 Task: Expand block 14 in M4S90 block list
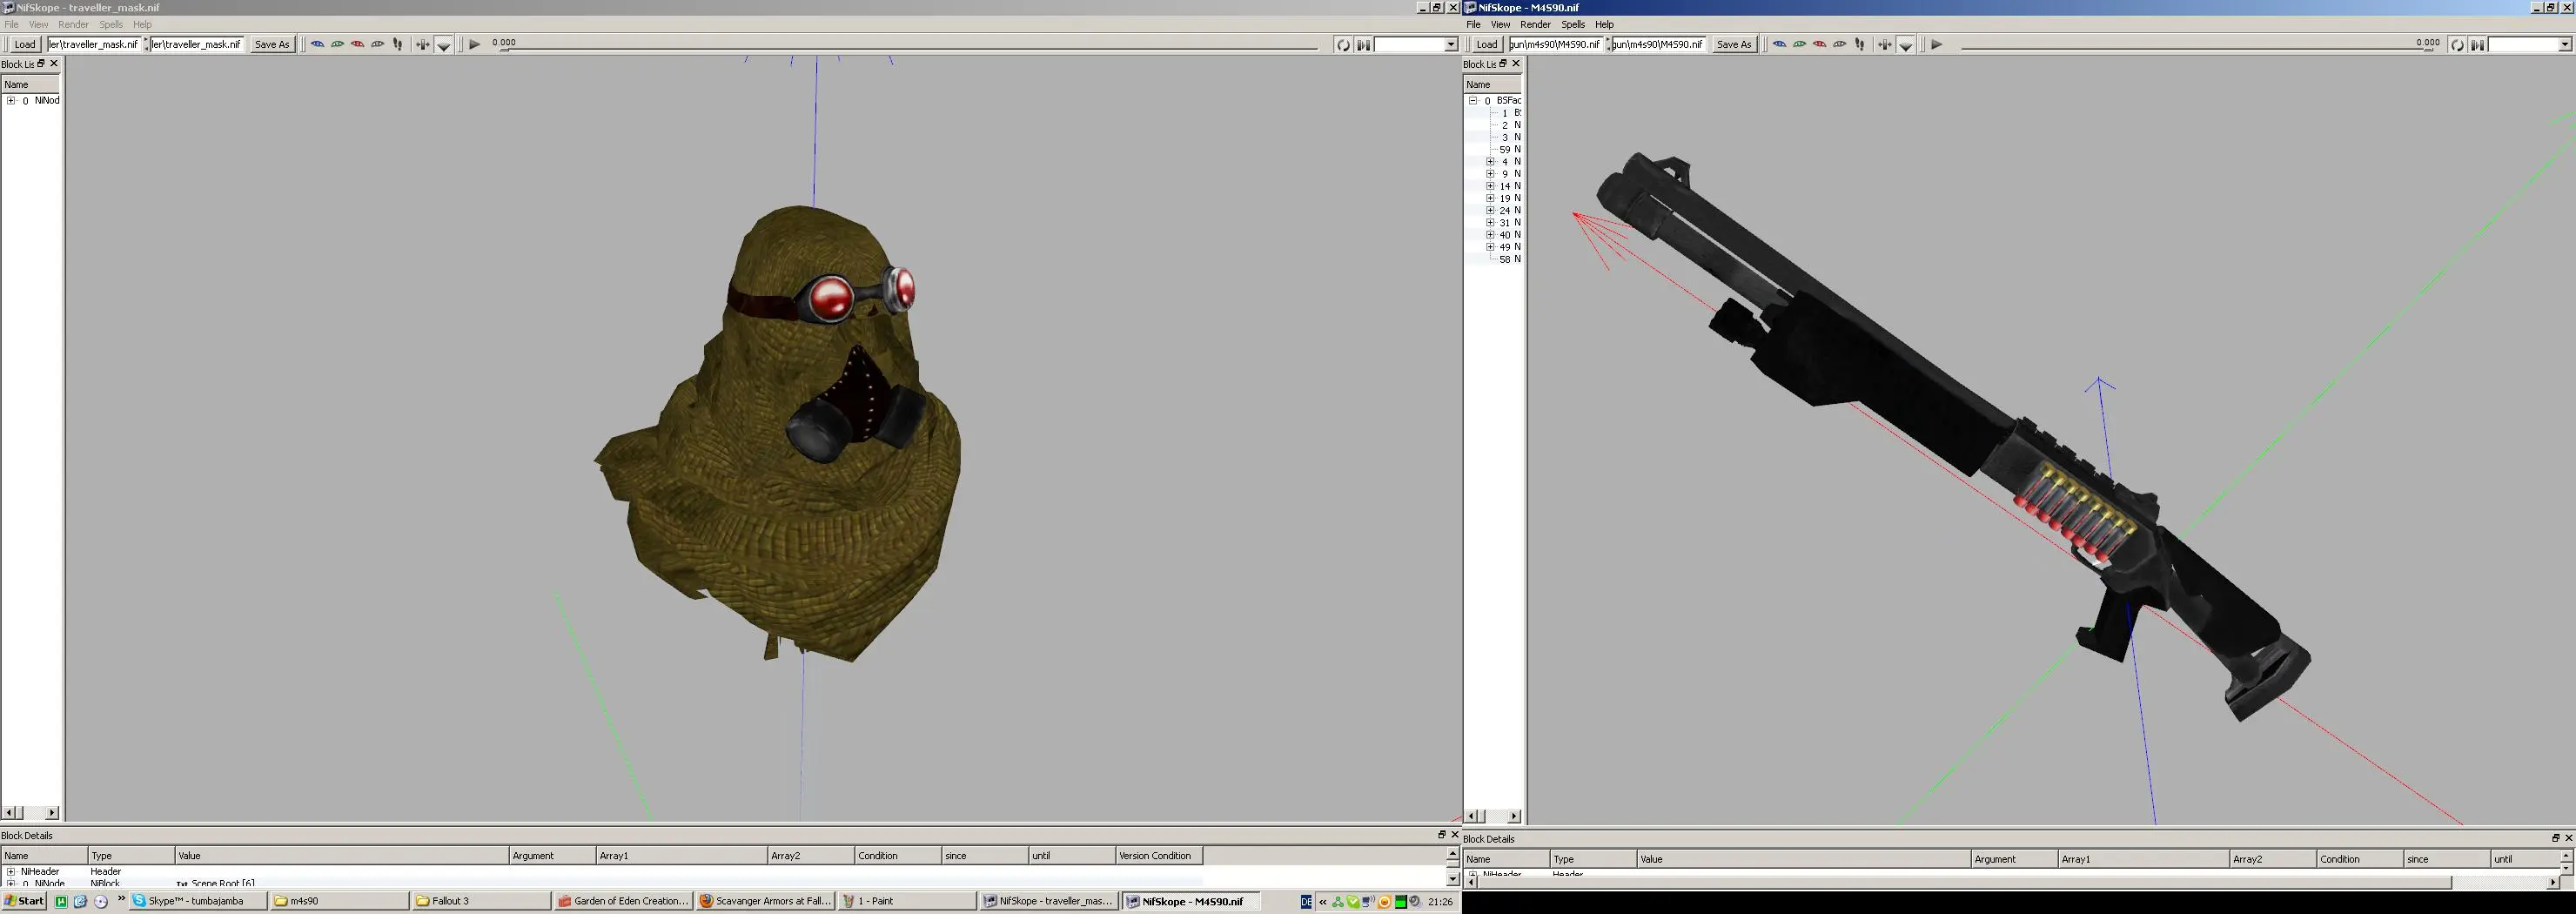[x=1490, y=186]
